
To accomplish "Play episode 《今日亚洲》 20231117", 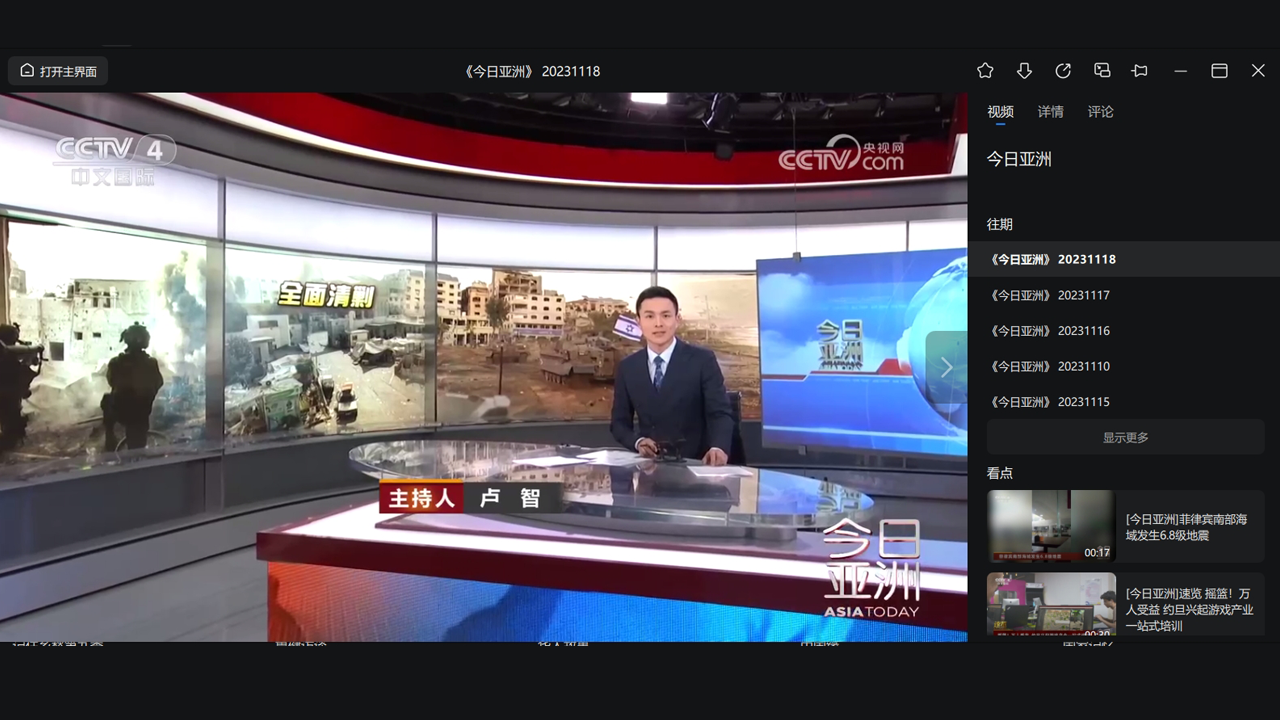I will click(x=1049, y=295).
